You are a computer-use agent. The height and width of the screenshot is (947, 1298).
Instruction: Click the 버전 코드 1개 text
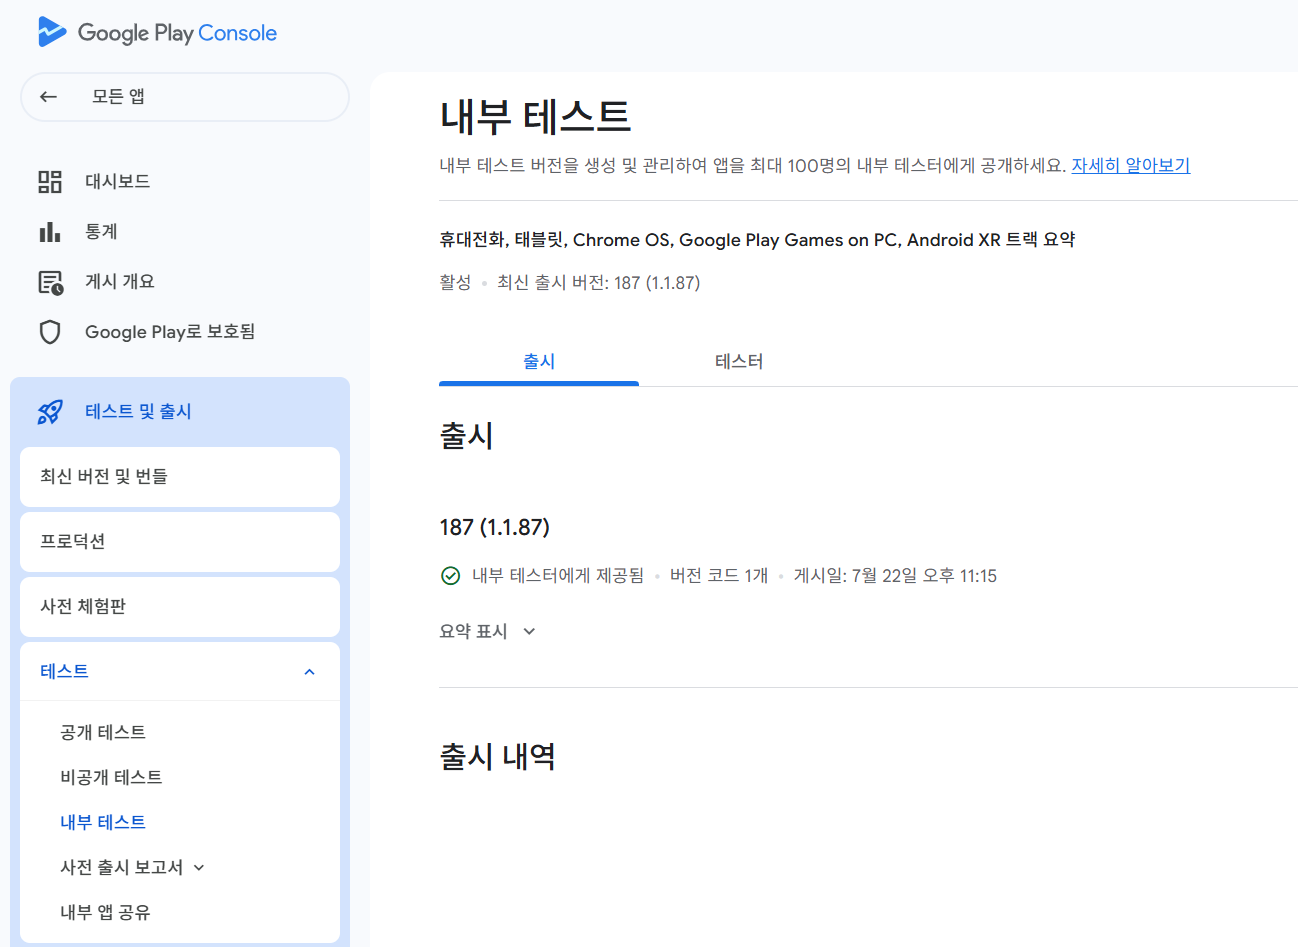tap(719, 576)
